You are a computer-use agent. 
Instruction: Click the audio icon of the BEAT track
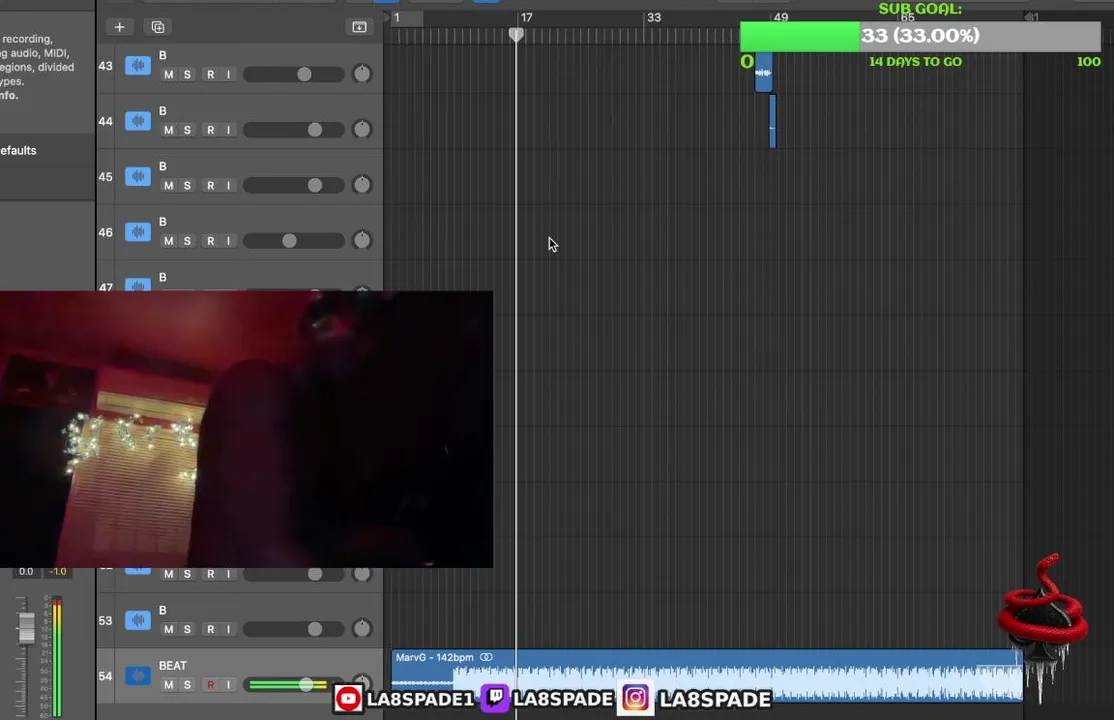(138, 675)
